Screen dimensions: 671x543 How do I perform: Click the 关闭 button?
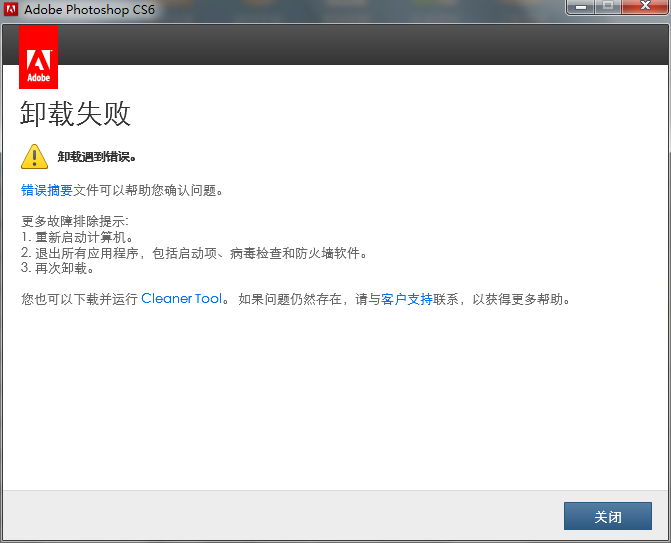click(x=608, y=516)
